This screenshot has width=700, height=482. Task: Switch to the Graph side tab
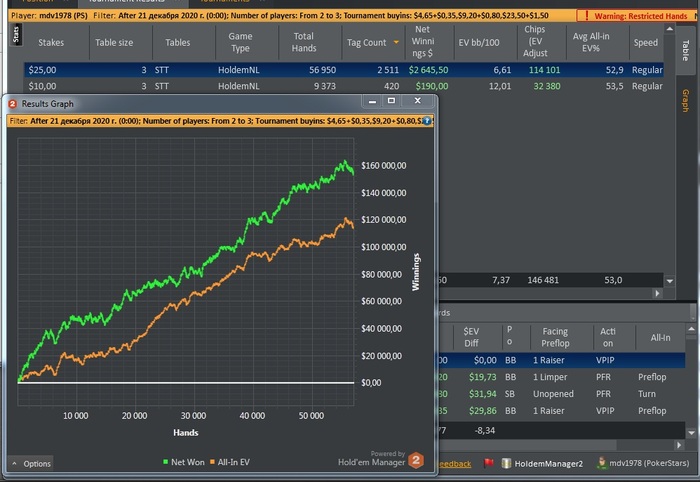pyautogui.click(x=685, y=100)
